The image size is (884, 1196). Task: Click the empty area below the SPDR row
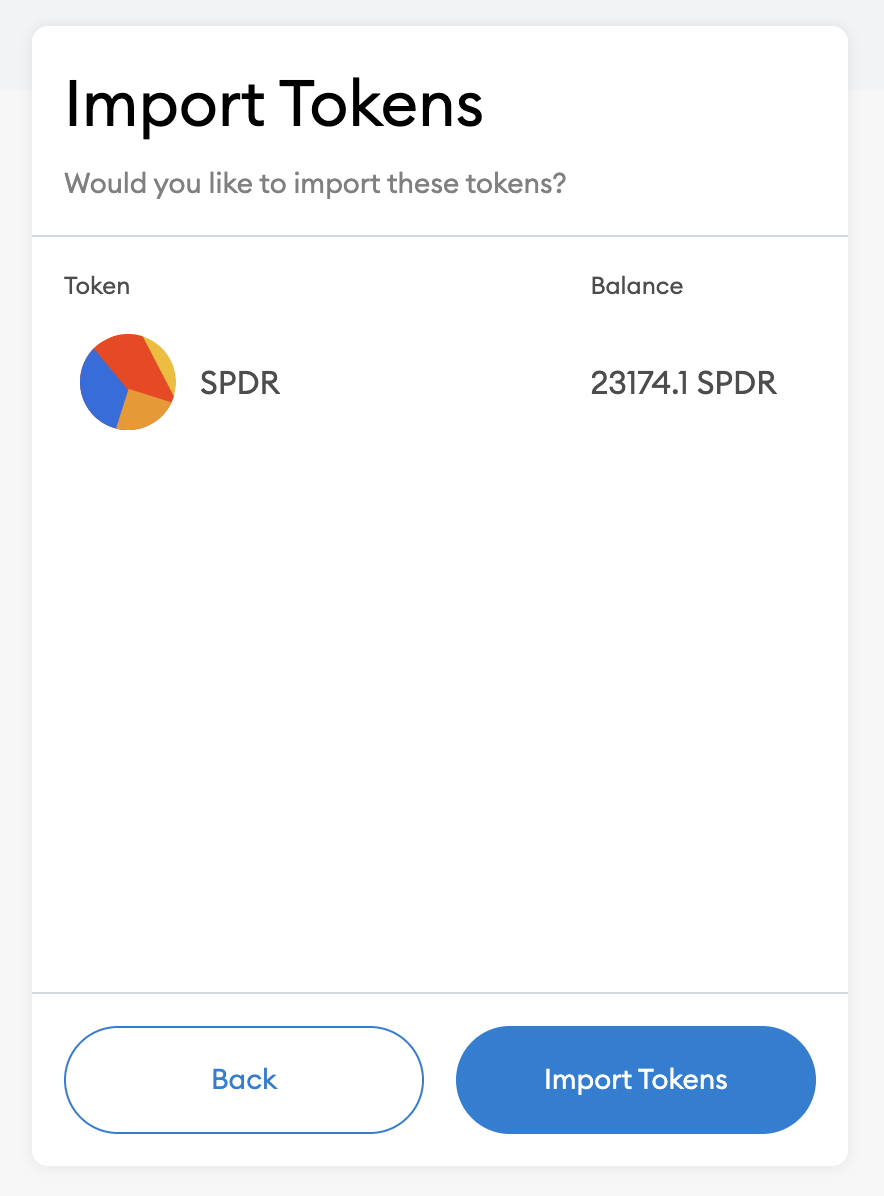(x=440, y=700)
